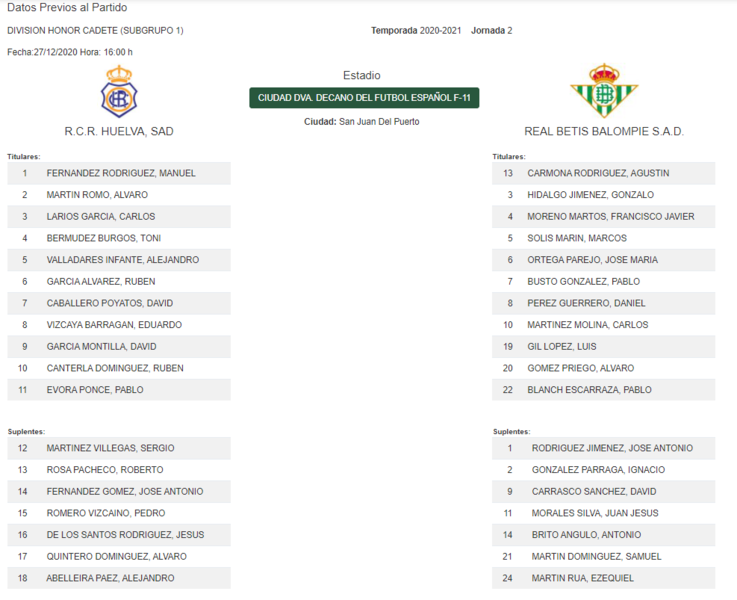Viewport: 737px width, 600px height.
Task: Click MARTIN RUA, EZEQUIEL substitute row
Action: pyautogui.click(x=604, y=578)
